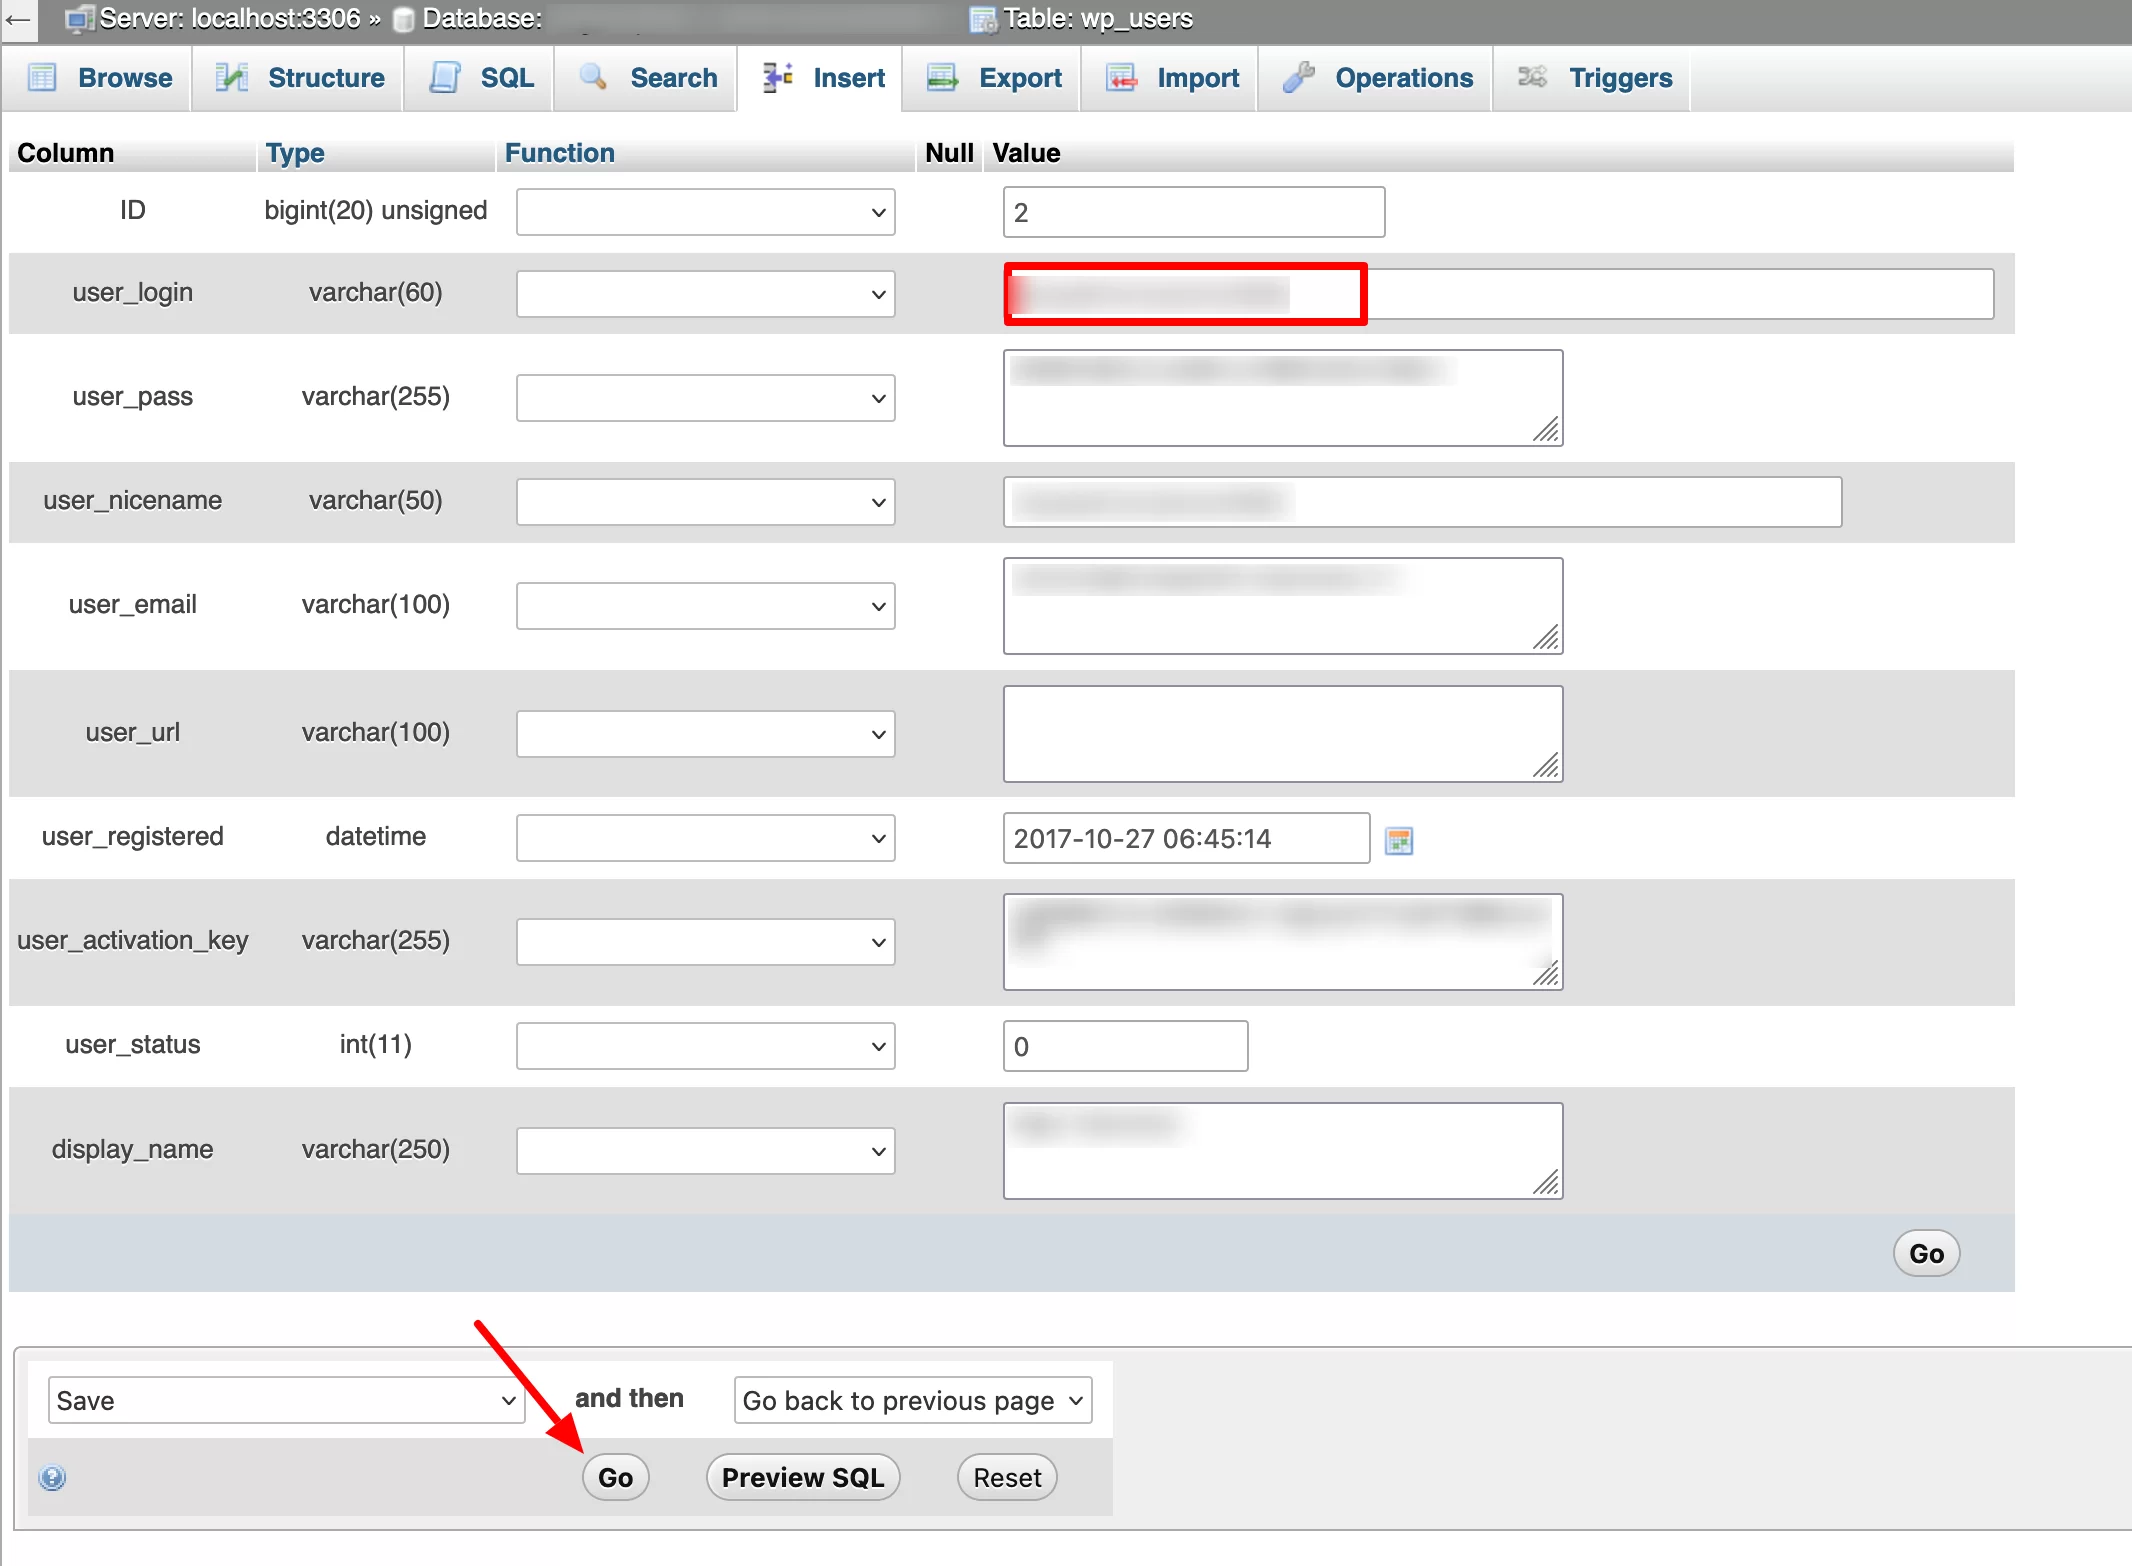2132x1566 pixels.
Task: Click the localhost:3306 server link
Action: (230, 19)
